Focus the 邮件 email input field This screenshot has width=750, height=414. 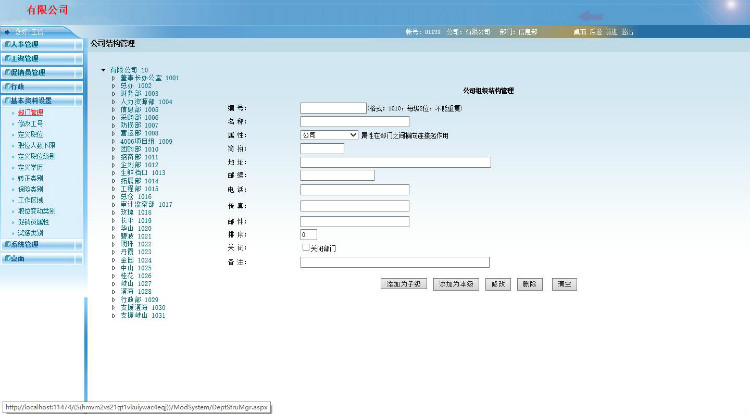[355, 221]
